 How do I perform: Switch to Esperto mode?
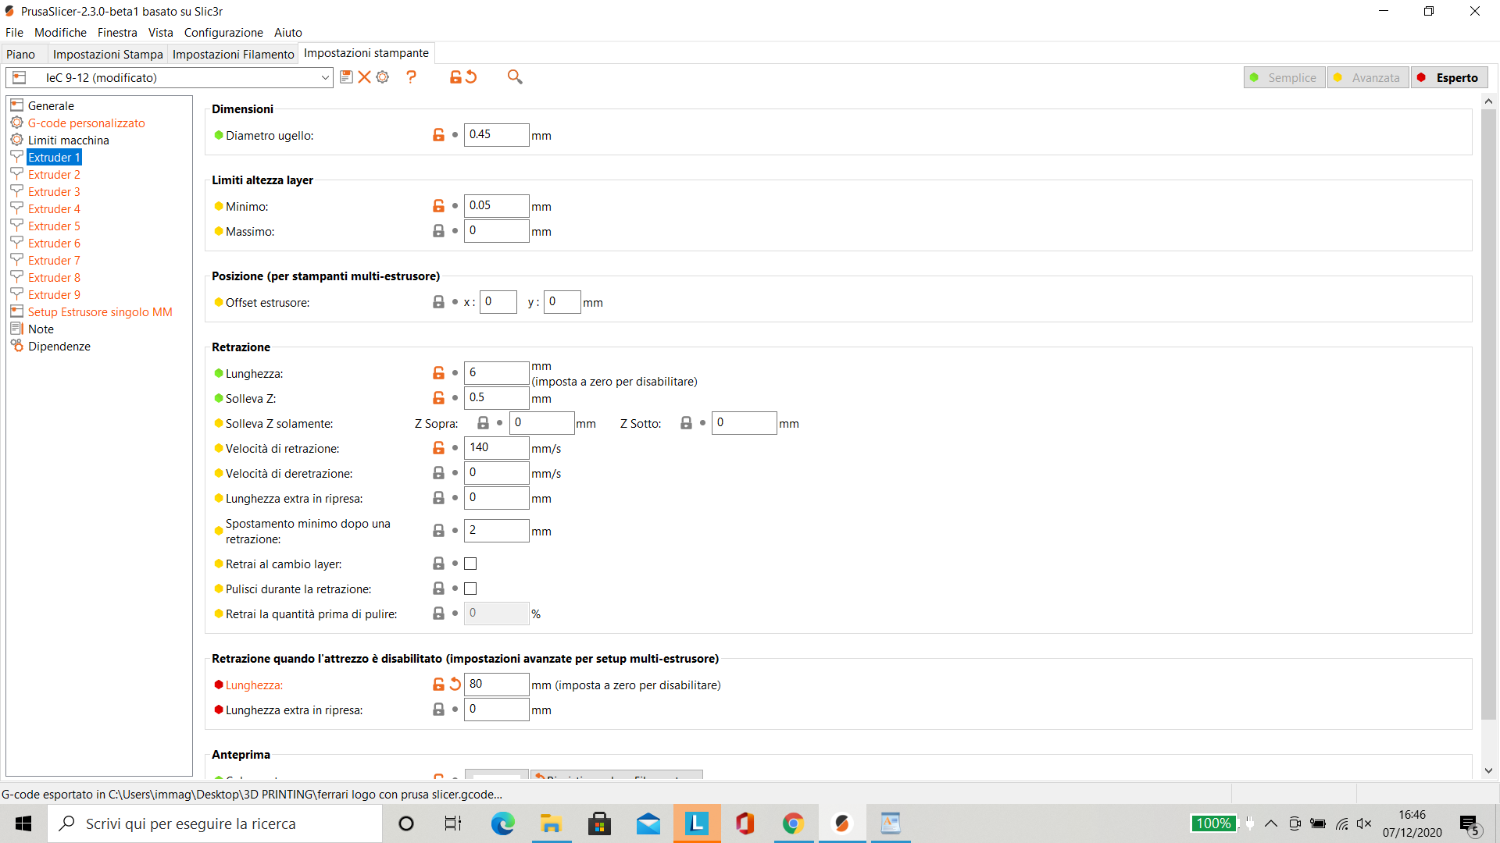pyautogui.click(x=1449, y=78)
